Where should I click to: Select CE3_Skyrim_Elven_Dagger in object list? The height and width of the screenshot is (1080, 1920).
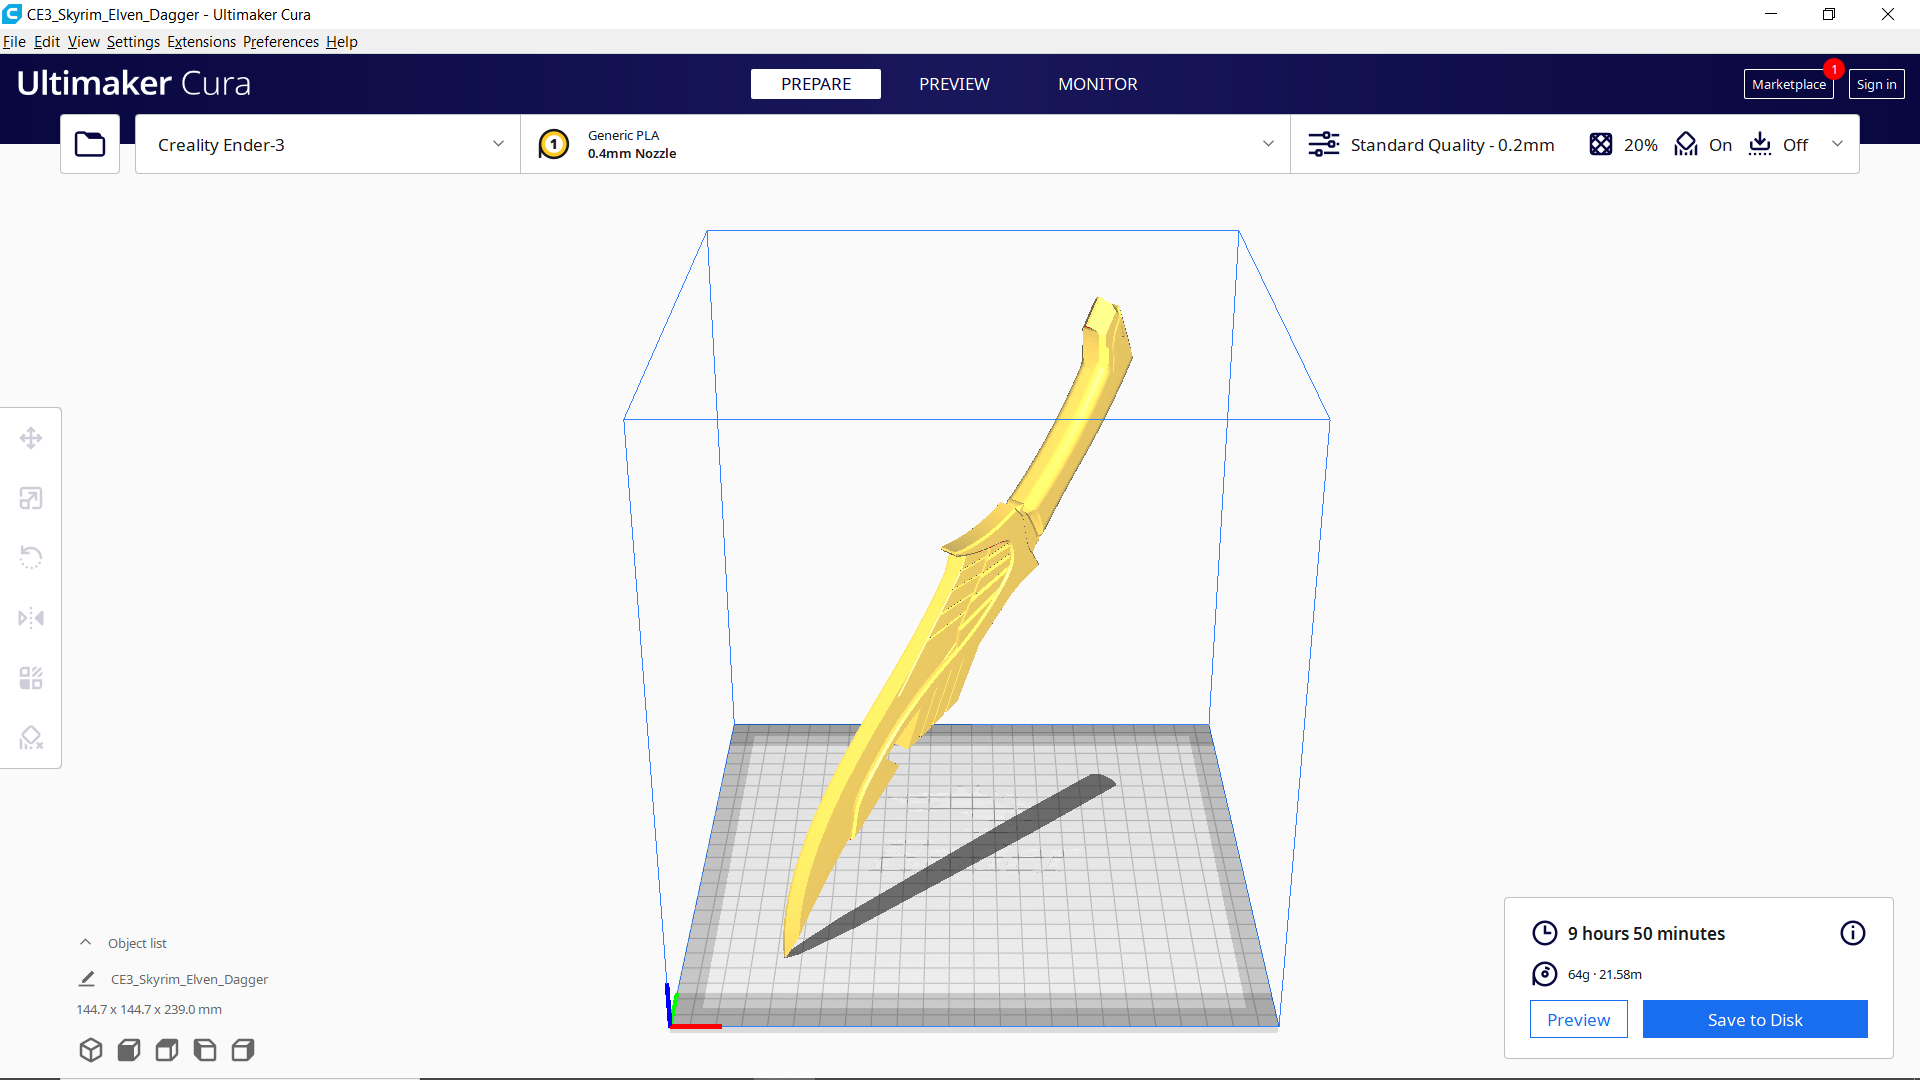(x=189, y=979)
